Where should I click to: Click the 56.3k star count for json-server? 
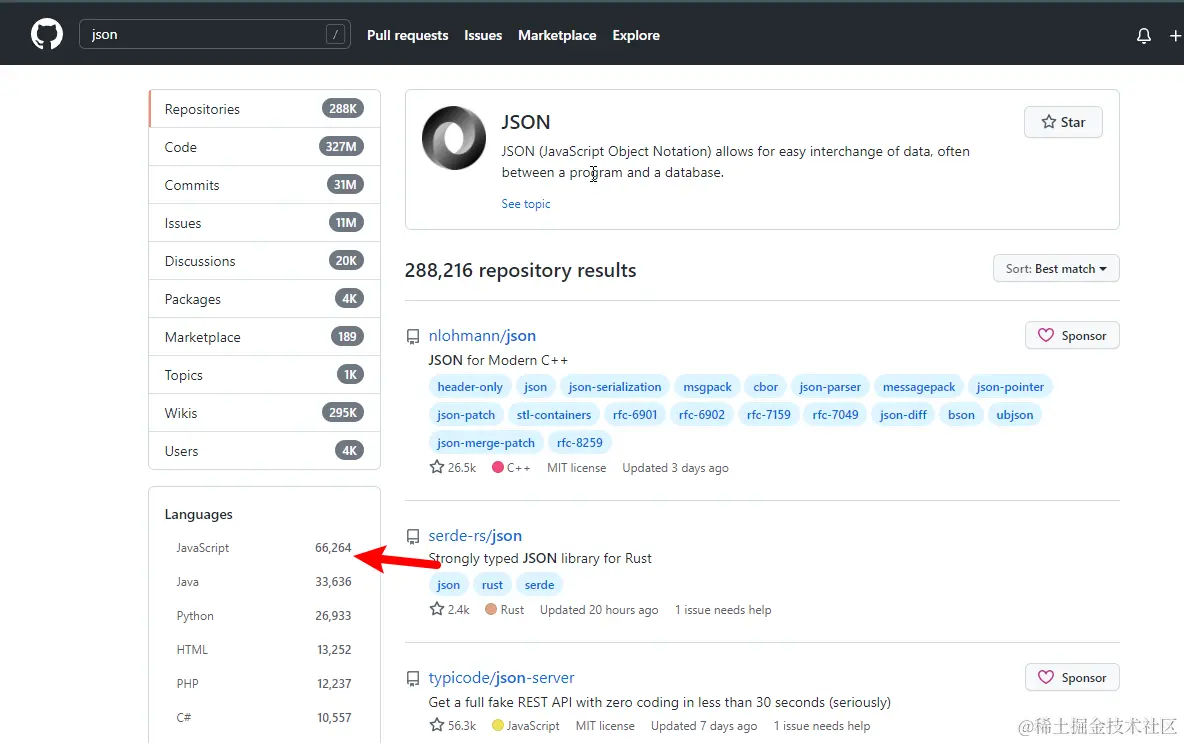[453, 725]
